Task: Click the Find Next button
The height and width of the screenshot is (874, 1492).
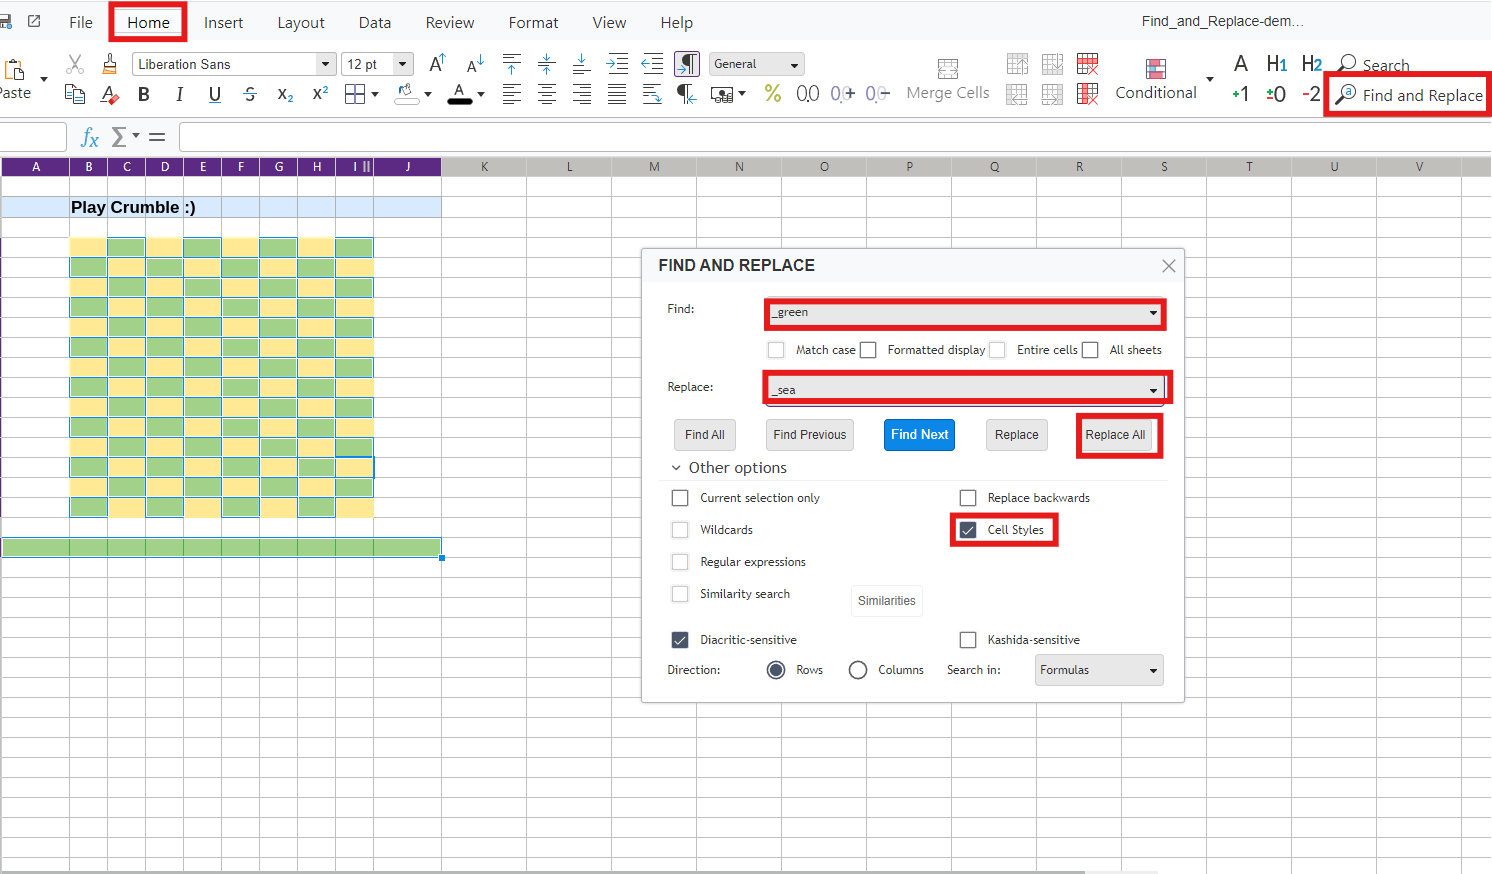Action: 919,435
